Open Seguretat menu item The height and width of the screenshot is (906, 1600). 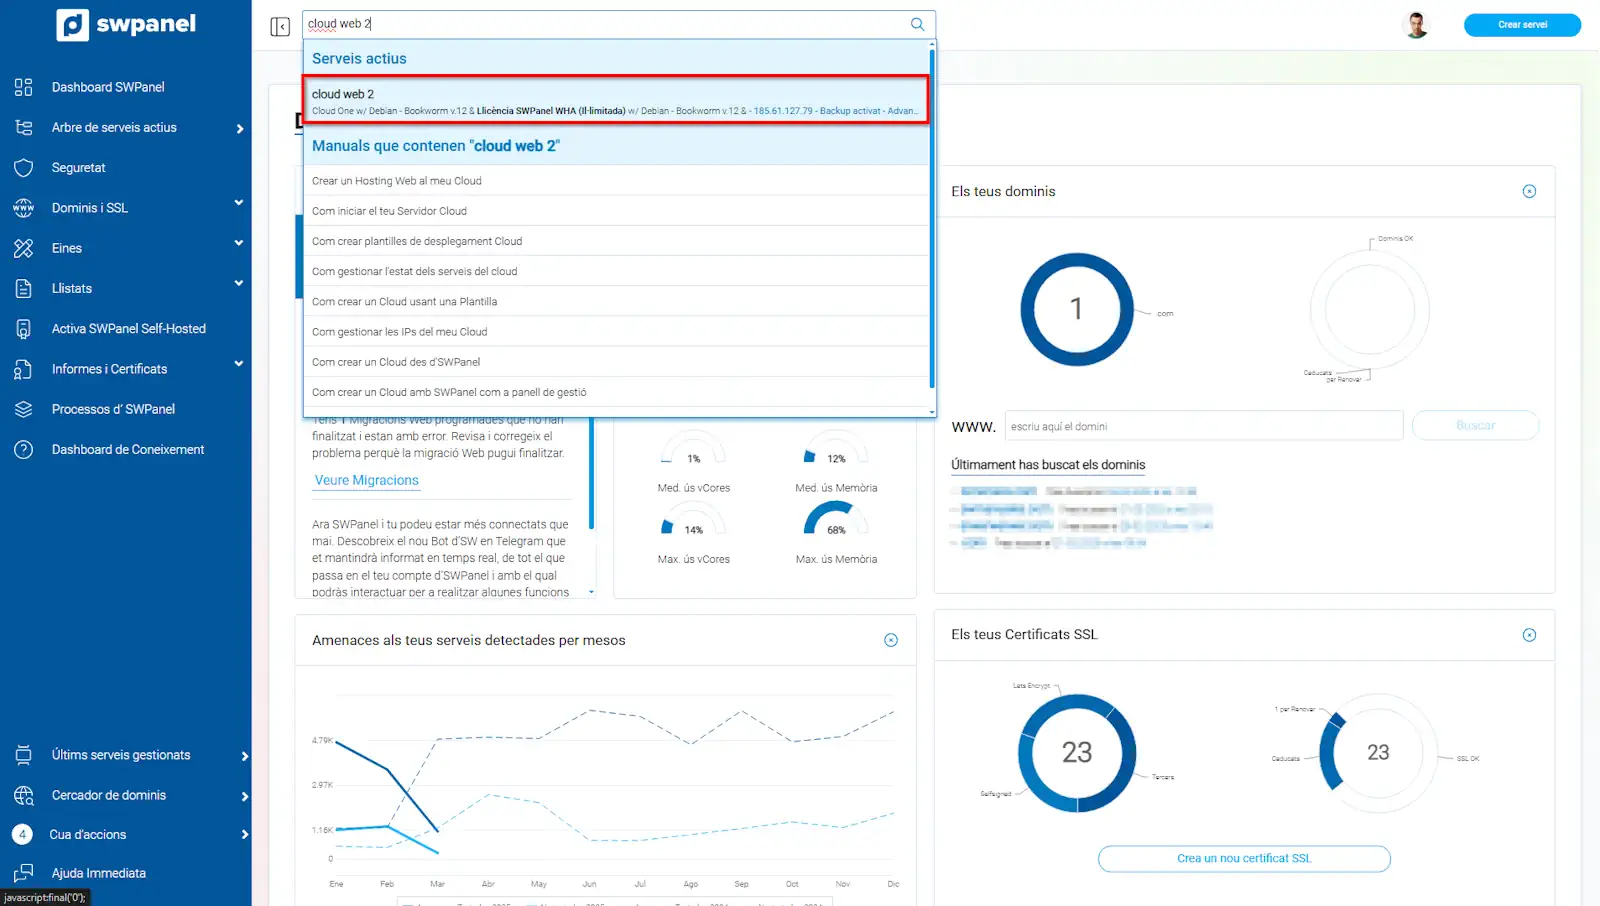click(x=79, y=168)
